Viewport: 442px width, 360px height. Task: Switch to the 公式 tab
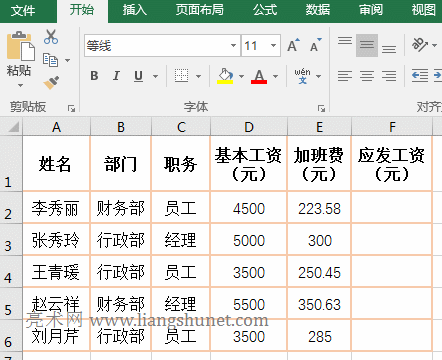[265, 10]
